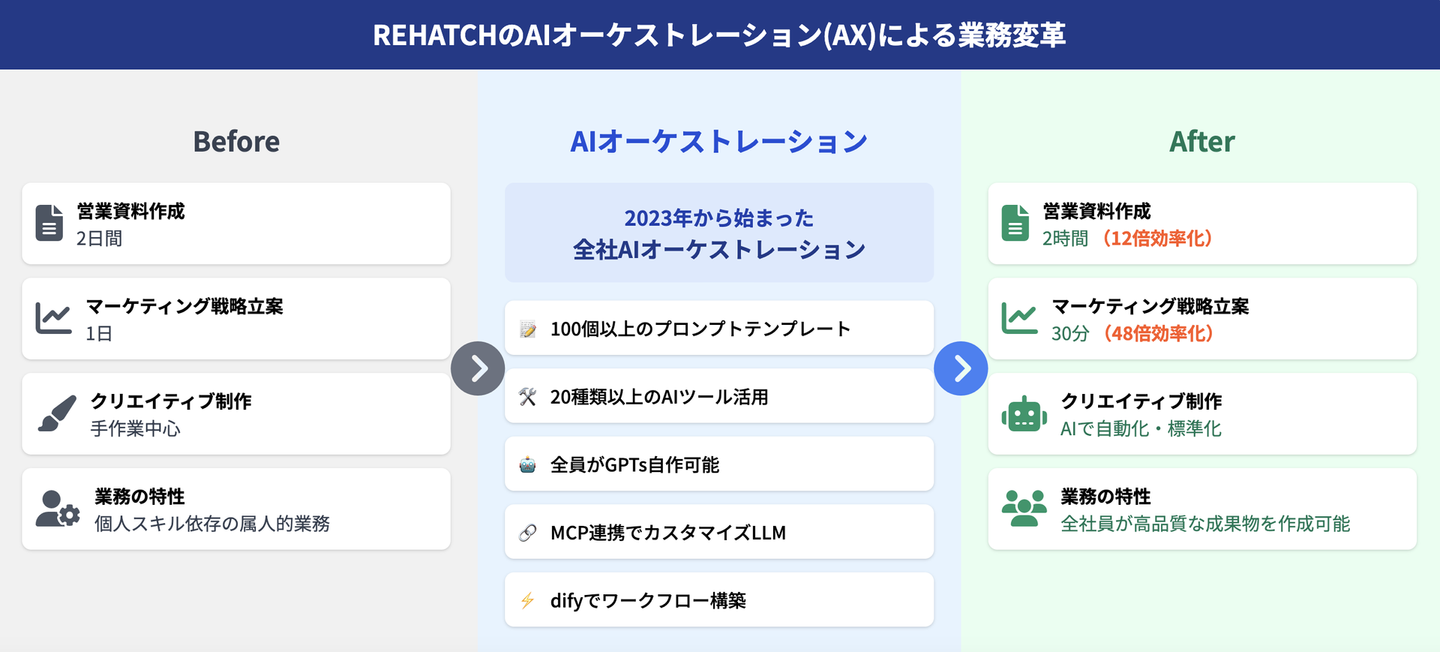Click the 2023年から始まった全社AIオーケストレーション banner

coord(719,233)
